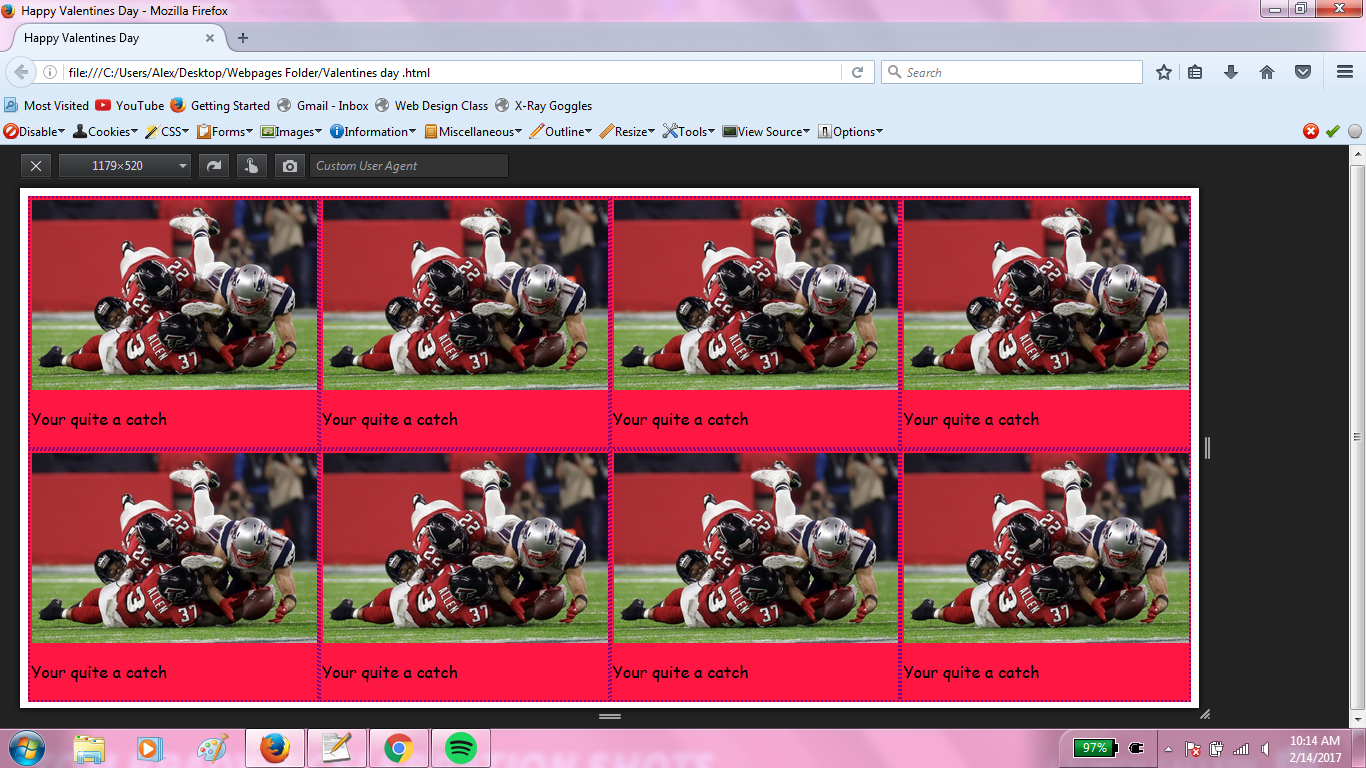
Task: Open the X-Ray Goggles bookmark
Action: click(543, 105)
